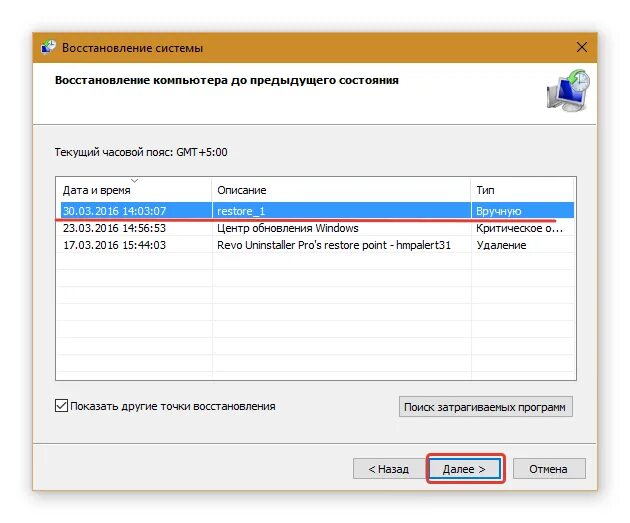Click heading 'Восстановление компьютера до предыдущего состояния'
The height and width of the screenshot is (523, 630).
(x=227, y=80)
